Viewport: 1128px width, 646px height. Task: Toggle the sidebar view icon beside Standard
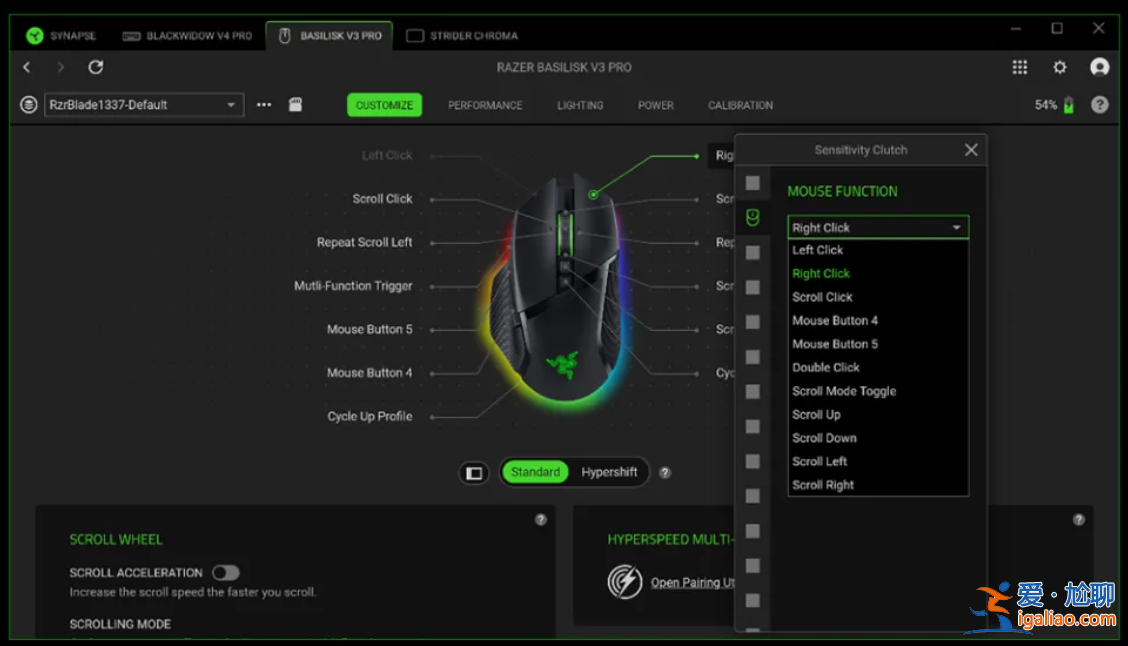tap(474, 473)
